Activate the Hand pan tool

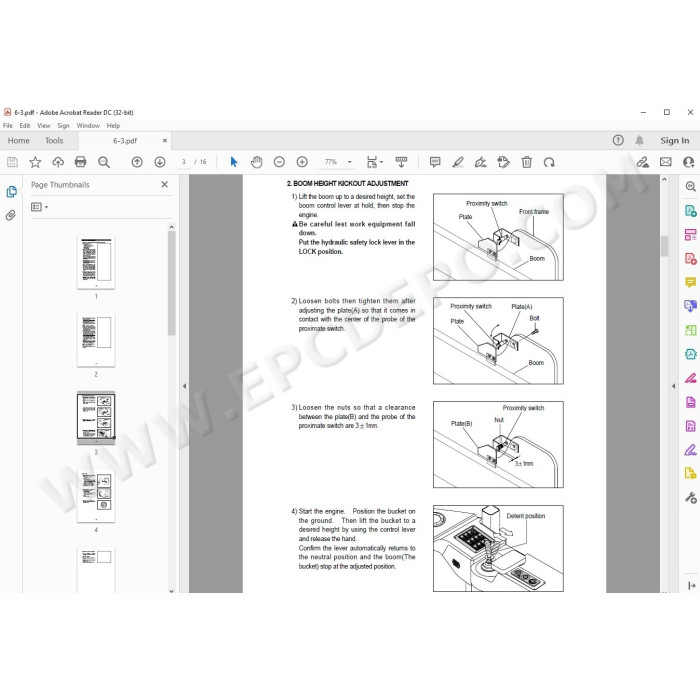point(257,162)
